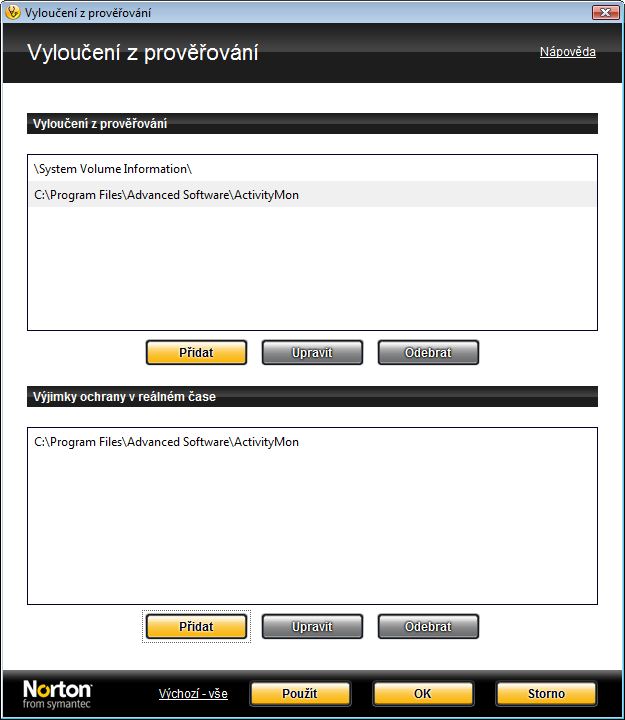Confirm the dialog with the OK button
This screenshot has width=625, height=720.
pyautogui.click(x=423, y=694)
